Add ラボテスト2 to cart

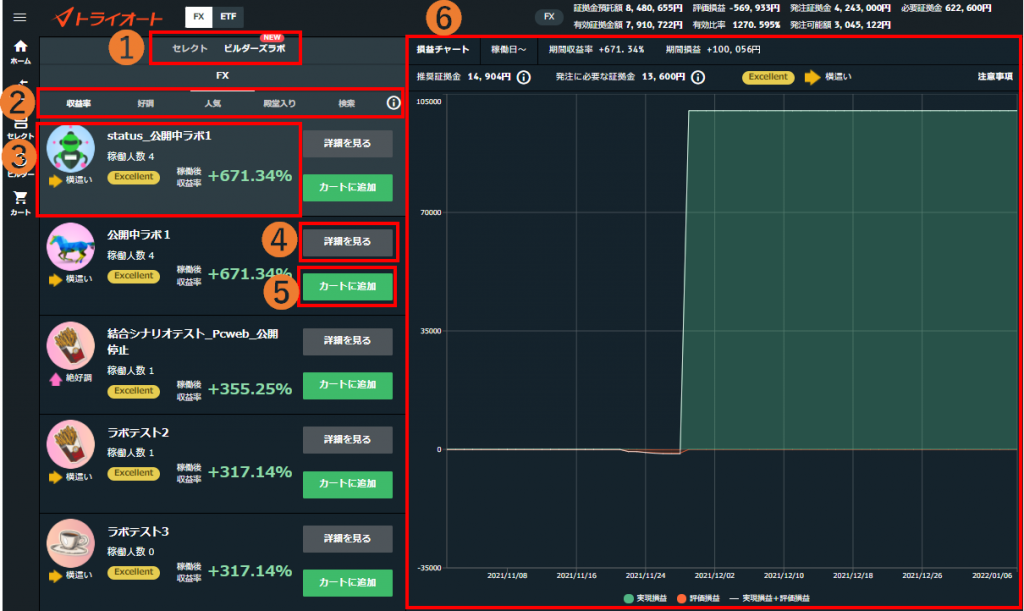347,484
